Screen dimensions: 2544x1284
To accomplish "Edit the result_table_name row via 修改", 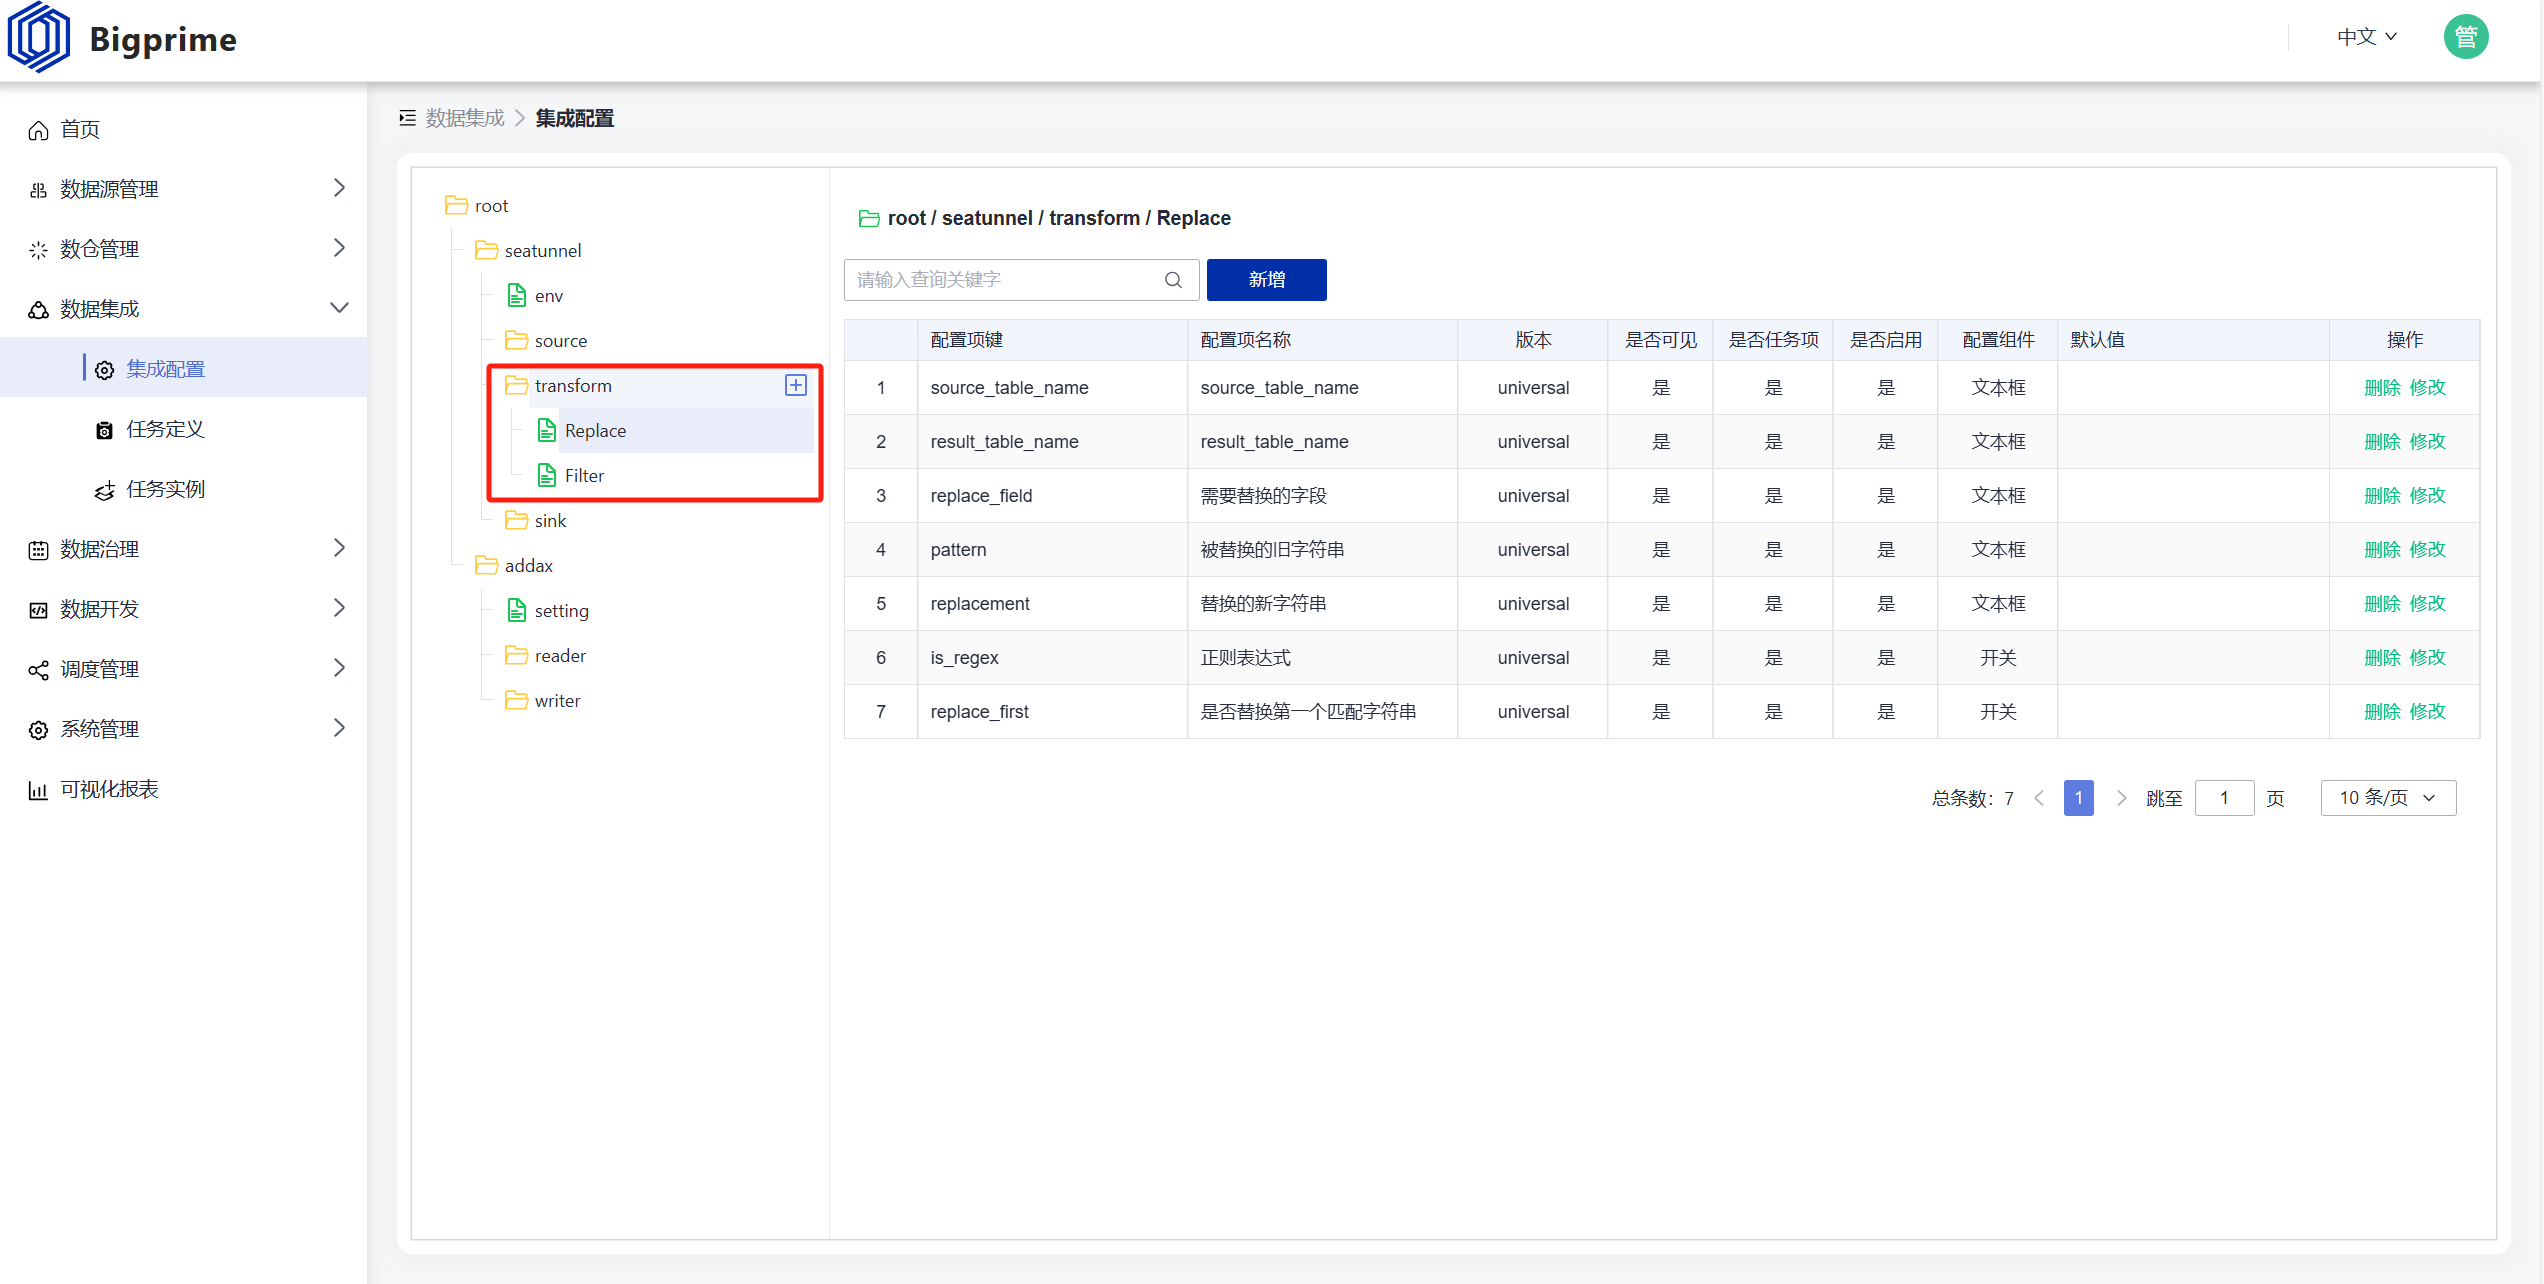I will coord(2427,442).
